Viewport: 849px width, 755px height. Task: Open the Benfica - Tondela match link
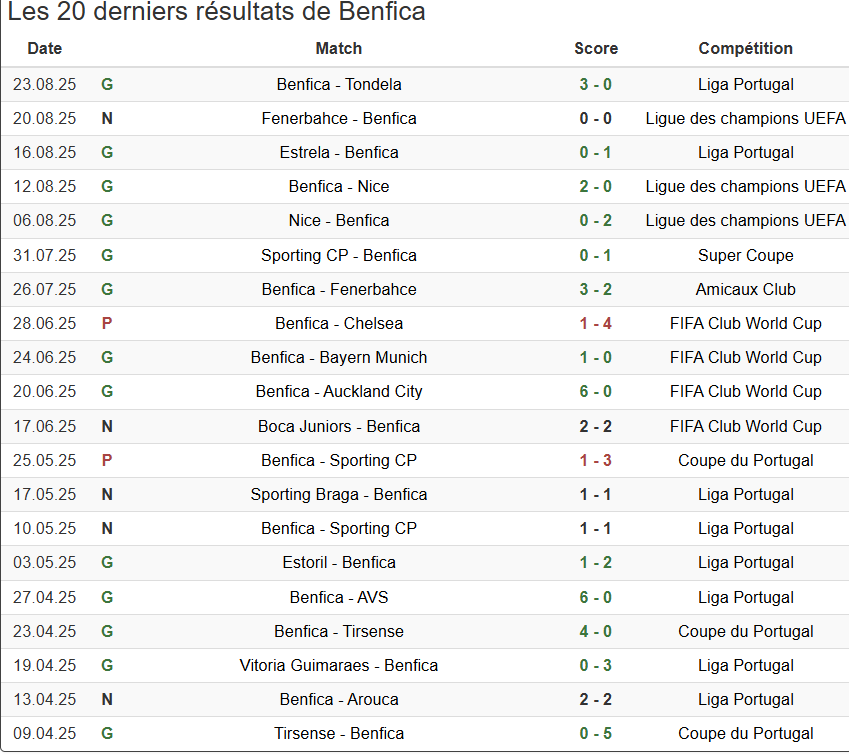(x=339, y=84)
